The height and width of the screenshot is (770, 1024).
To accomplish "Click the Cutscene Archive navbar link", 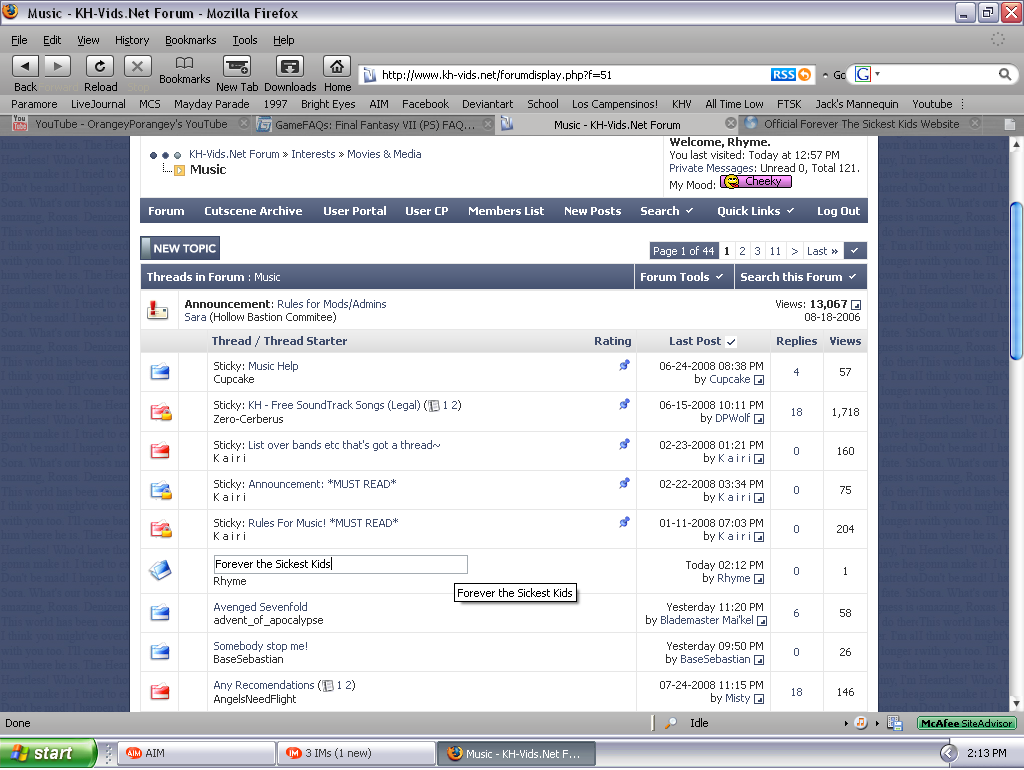I will click(x=253, y=211).
